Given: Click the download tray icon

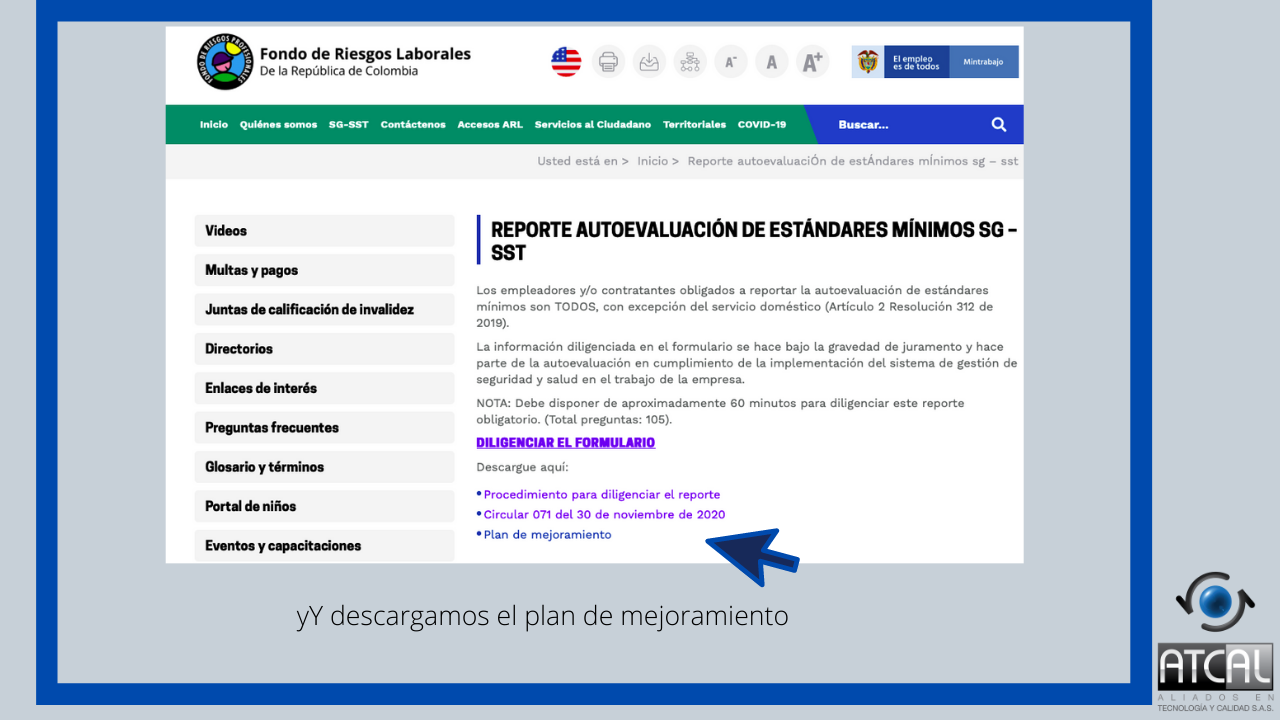Looking at the screenshot, I should 649,62.
